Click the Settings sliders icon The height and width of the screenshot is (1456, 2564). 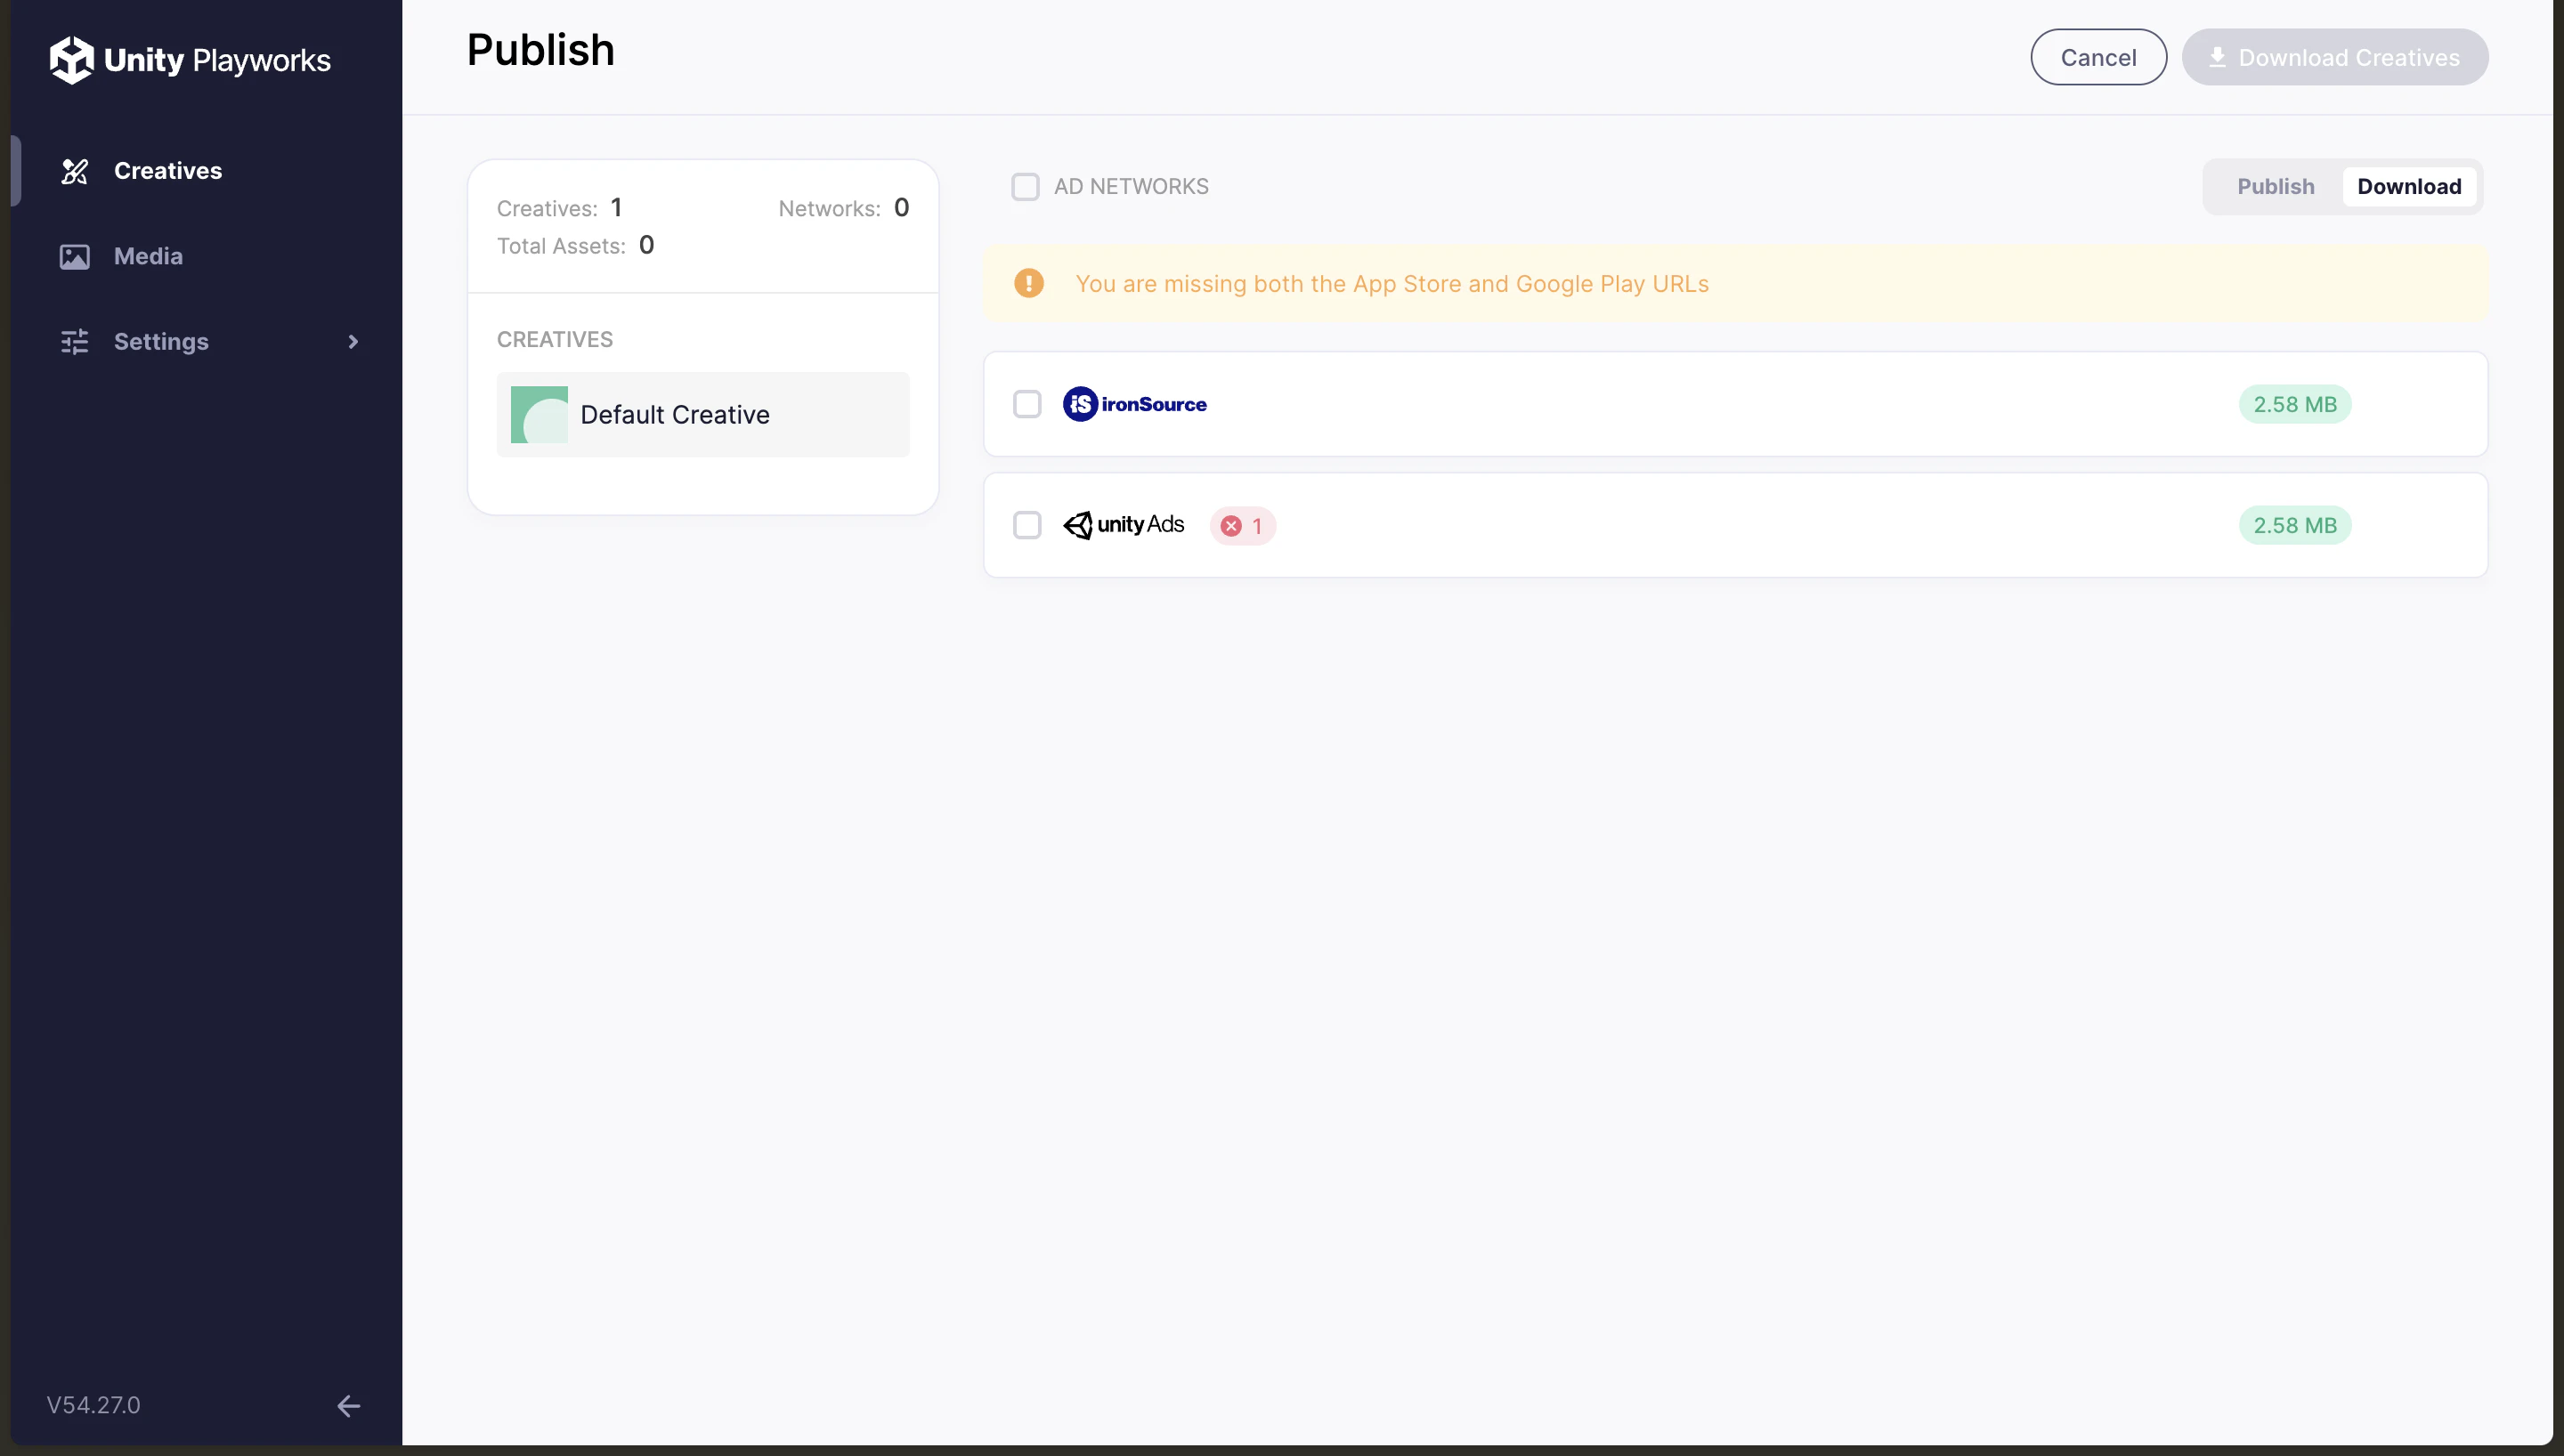75,342
